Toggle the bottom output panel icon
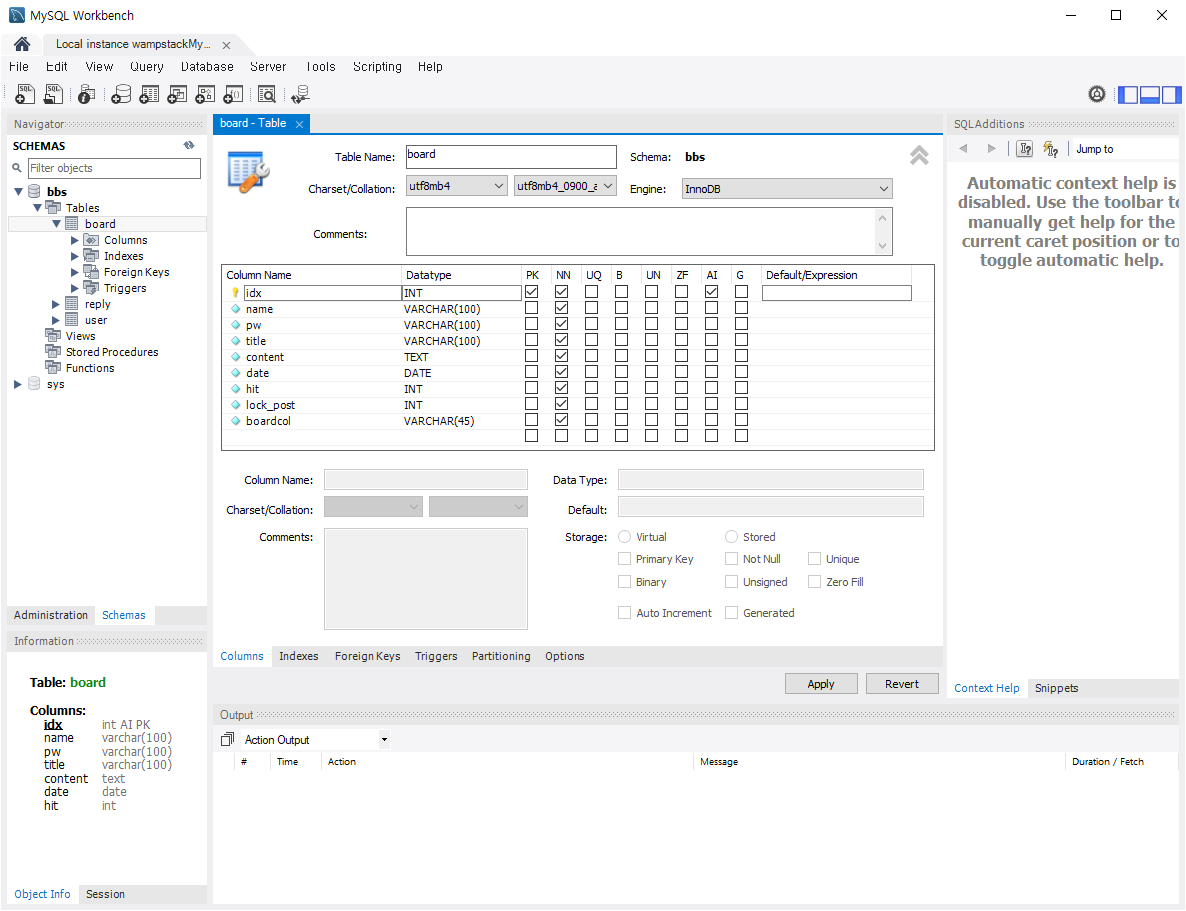 [x=1150, y=95]
